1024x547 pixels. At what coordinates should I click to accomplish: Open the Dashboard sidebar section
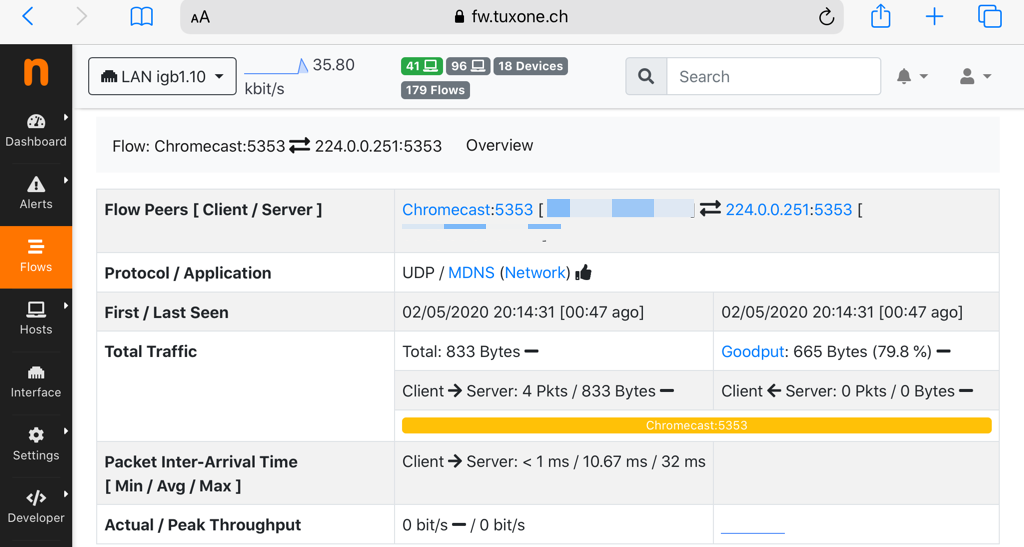tap(36, 130)
